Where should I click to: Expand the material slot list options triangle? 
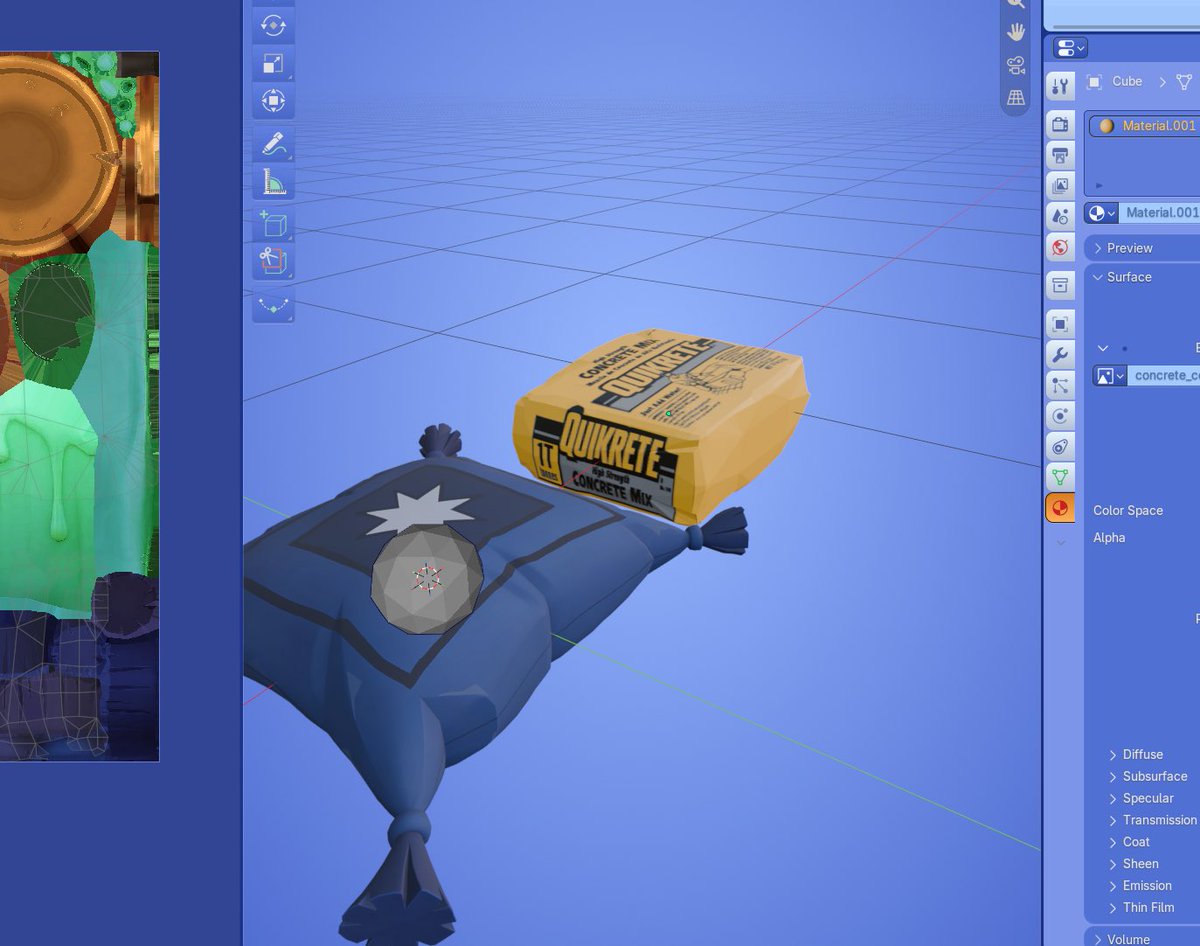point(1099,185)
